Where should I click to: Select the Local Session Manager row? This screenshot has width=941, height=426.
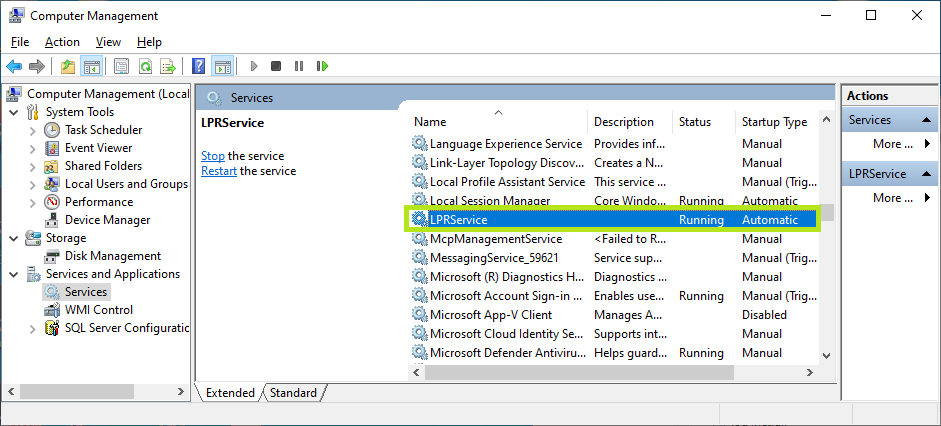pos(614,201)
